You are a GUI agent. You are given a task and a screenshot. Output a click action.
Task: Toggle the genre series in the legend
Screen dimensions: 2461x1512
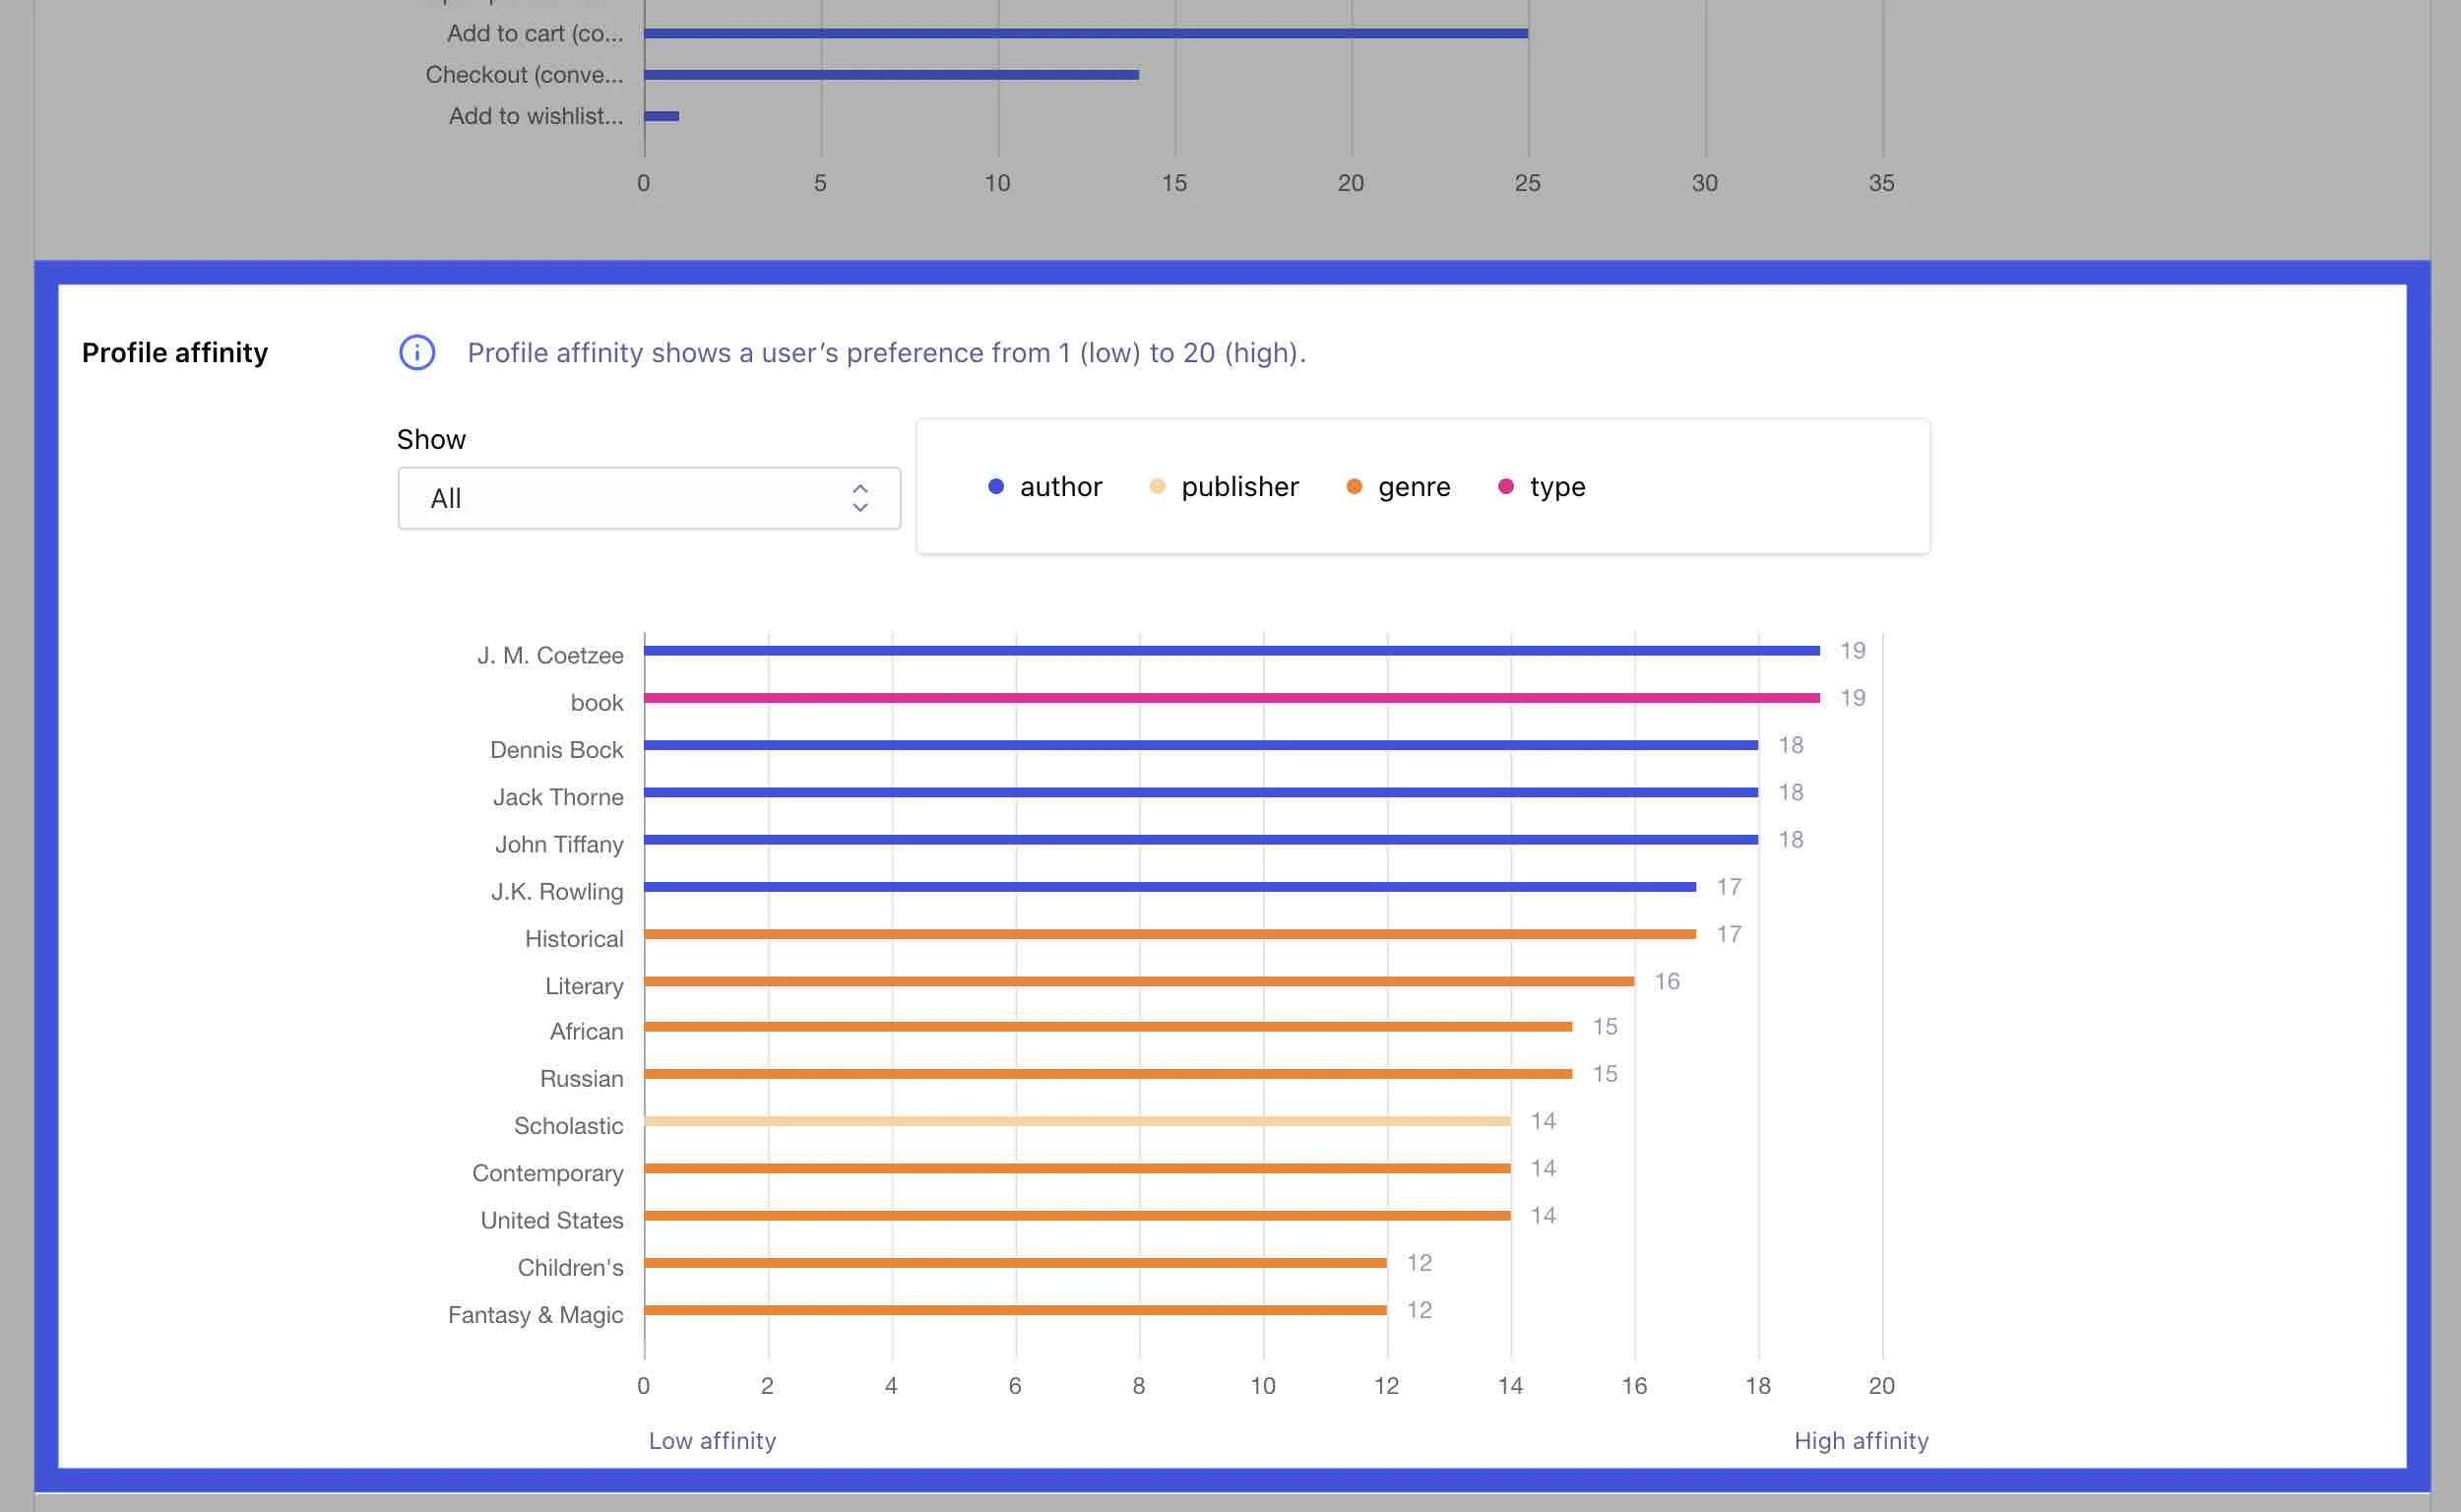point(1414,486)
